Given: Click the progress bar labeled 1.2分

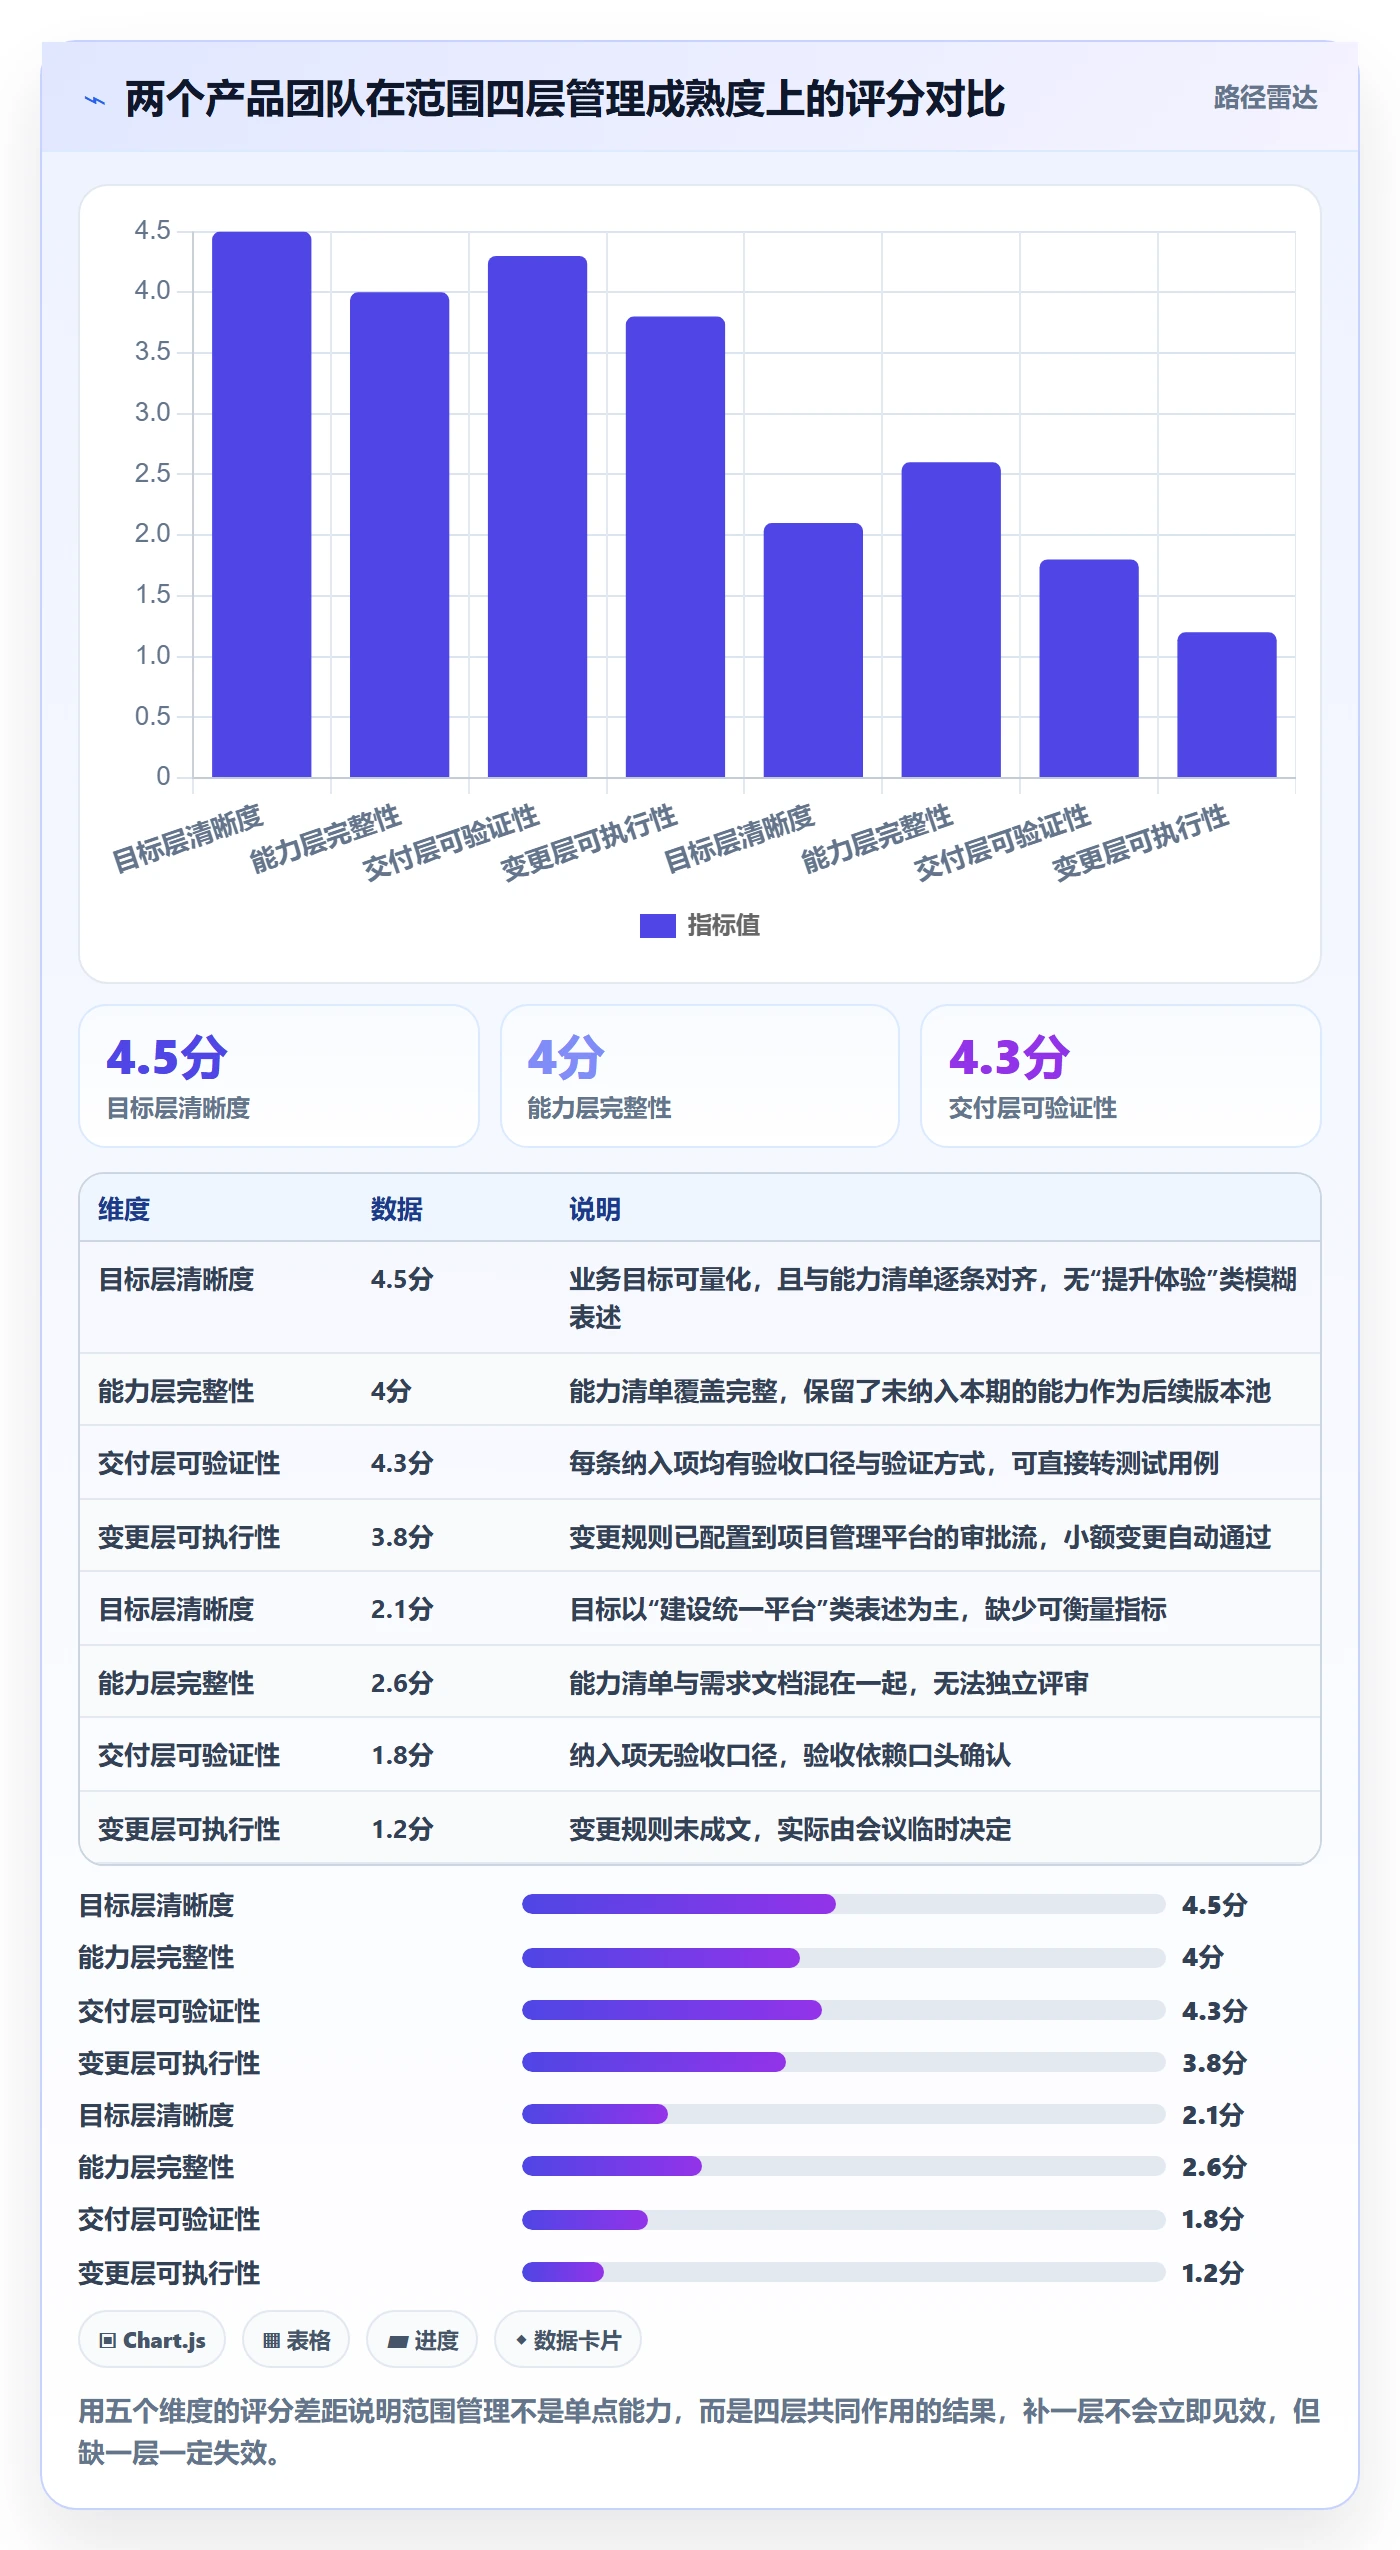Looking at the screenshot, I should [x=843, y=2272].
